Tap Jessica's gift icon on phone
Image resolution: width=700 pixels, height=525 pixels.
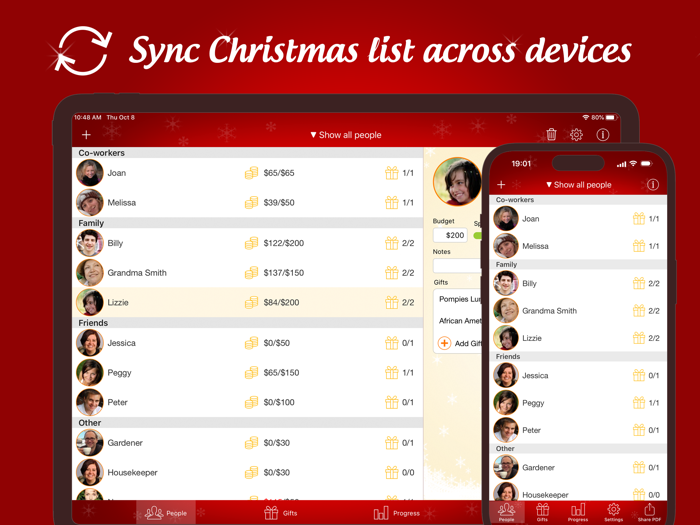click(x=639, y=375)
